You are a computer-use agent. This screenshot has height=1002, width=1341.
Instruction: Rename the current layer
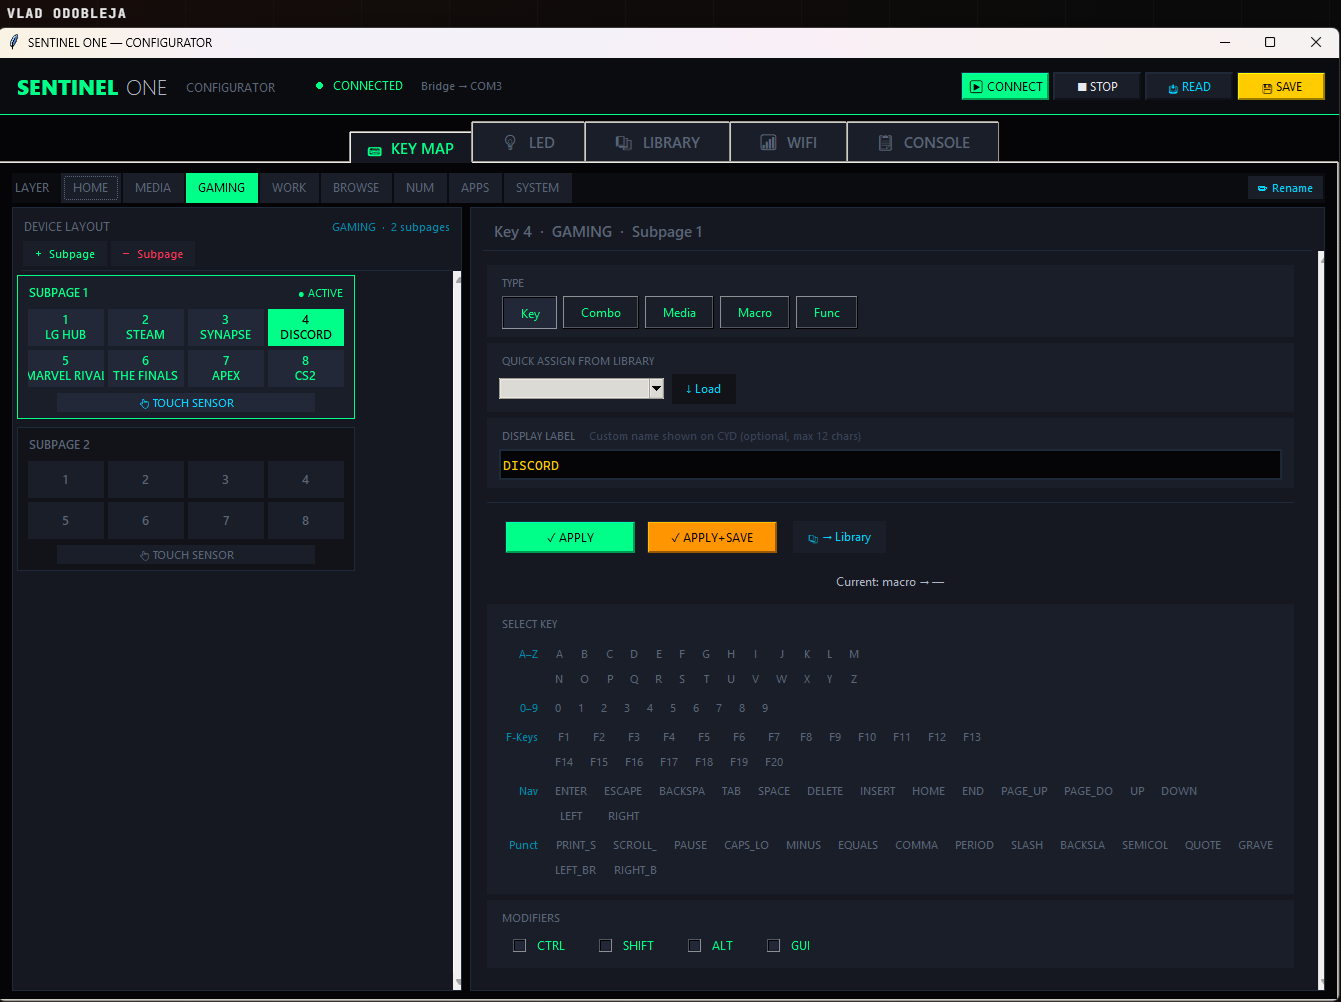pos(1285,188)
